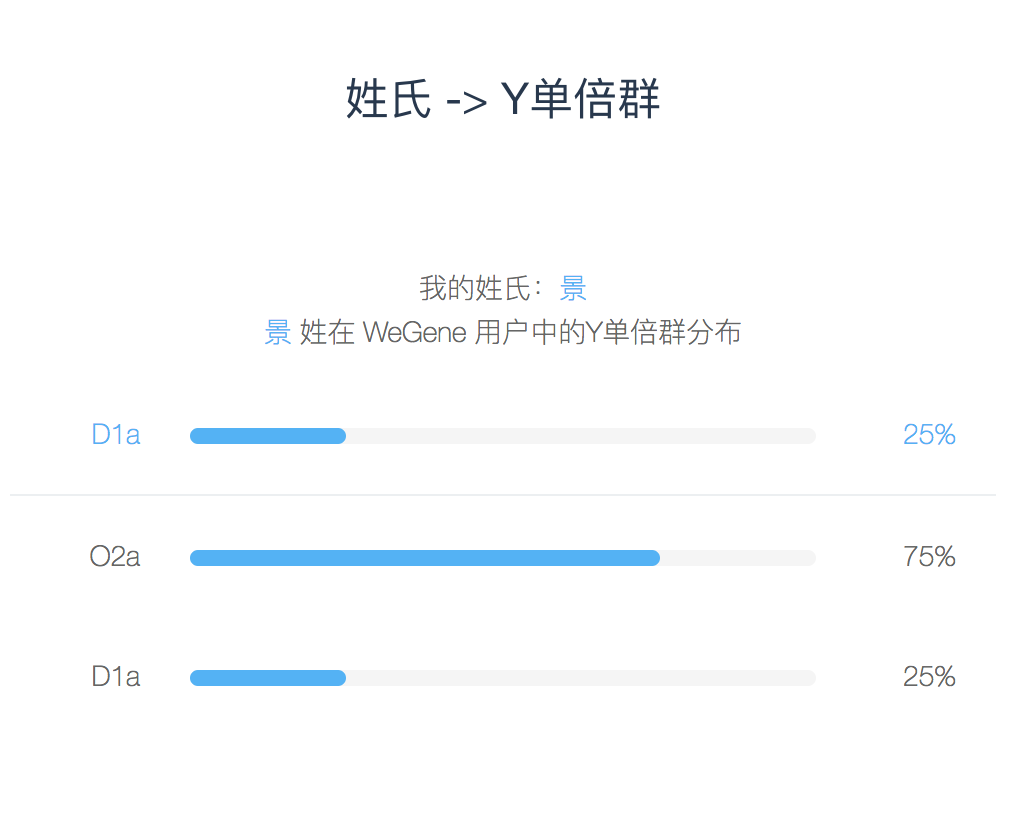The image size is (1034, 832).
Task: Open the blue 景 link starting the subtitle
Action: click(278, 332)
